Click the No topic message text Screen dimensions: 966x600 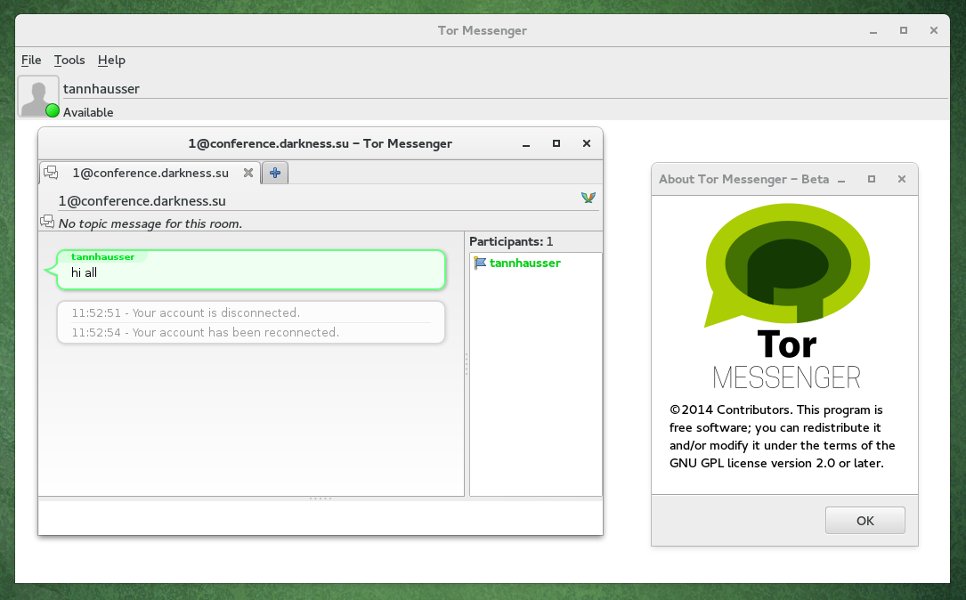click(x=150, y=224)
